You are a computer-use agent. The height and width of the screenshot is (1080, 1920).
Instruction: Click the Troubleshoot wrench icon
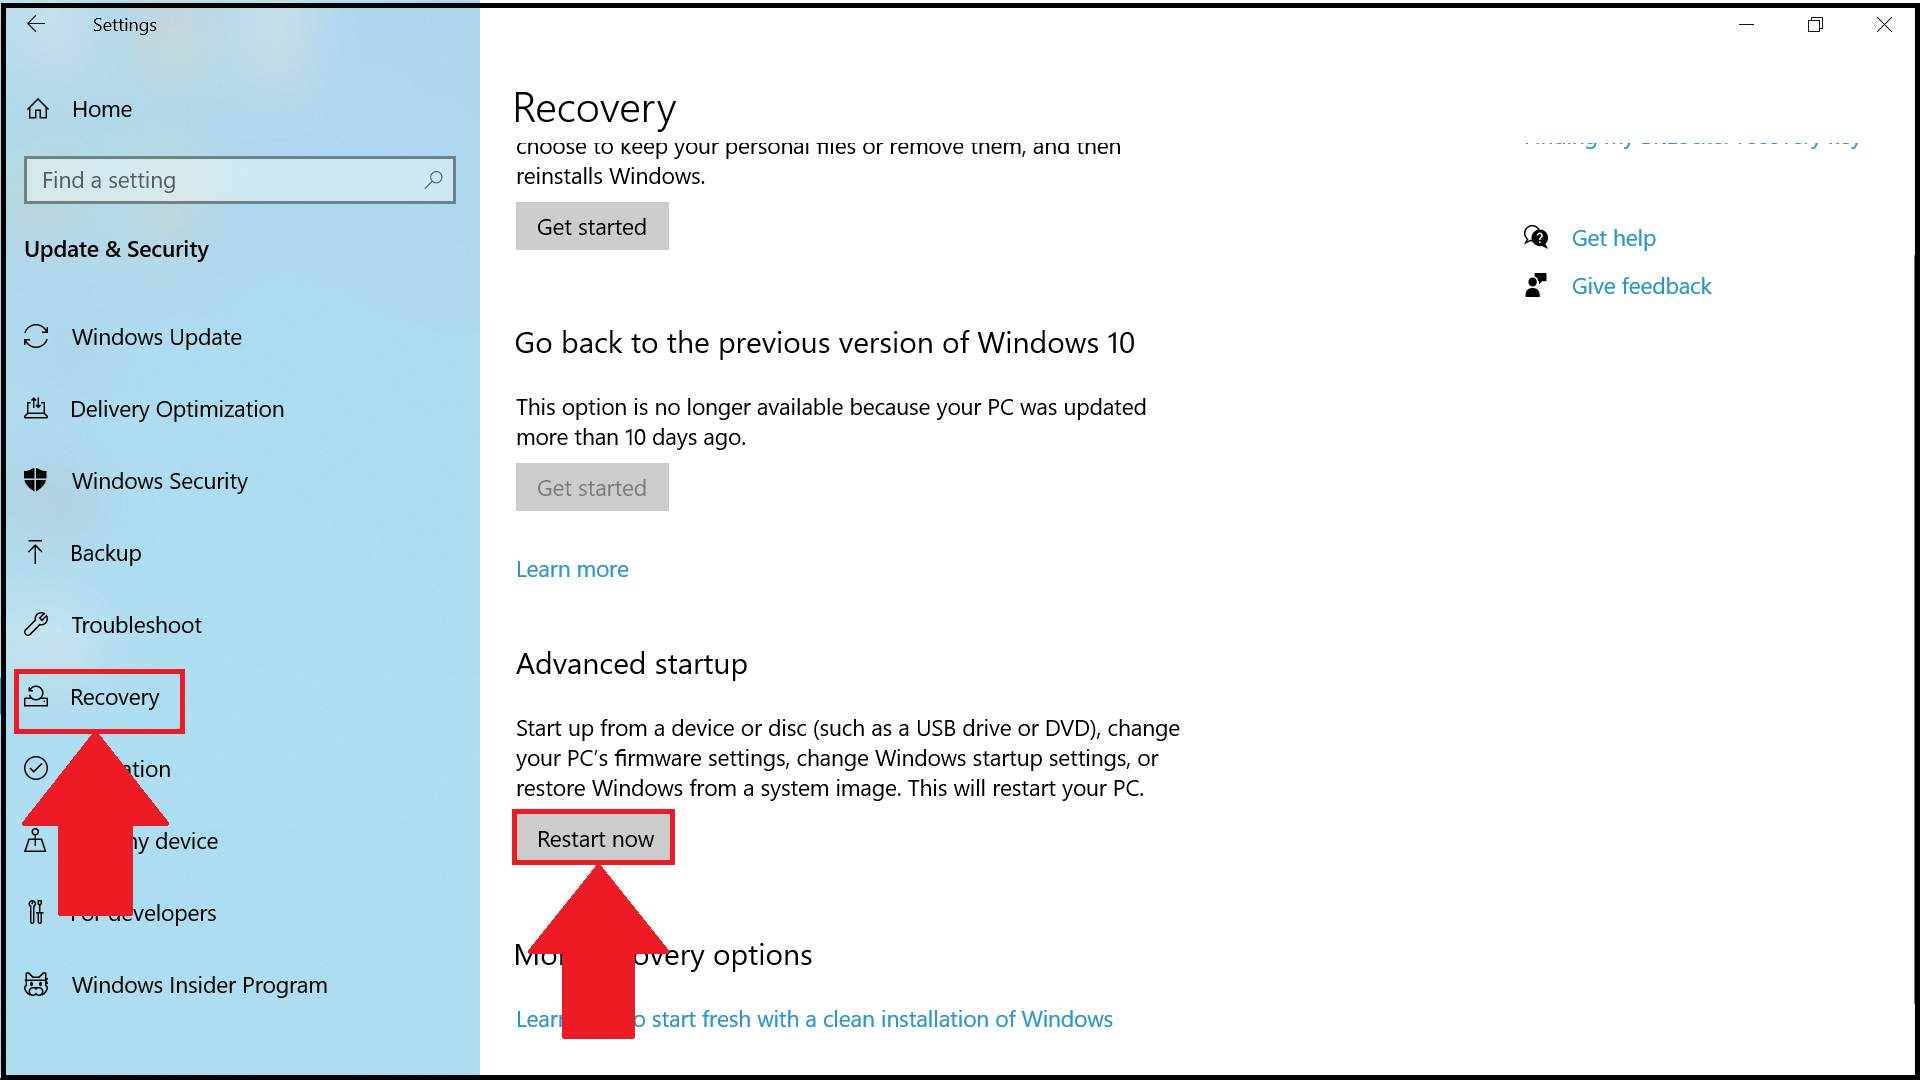[37, 624]
